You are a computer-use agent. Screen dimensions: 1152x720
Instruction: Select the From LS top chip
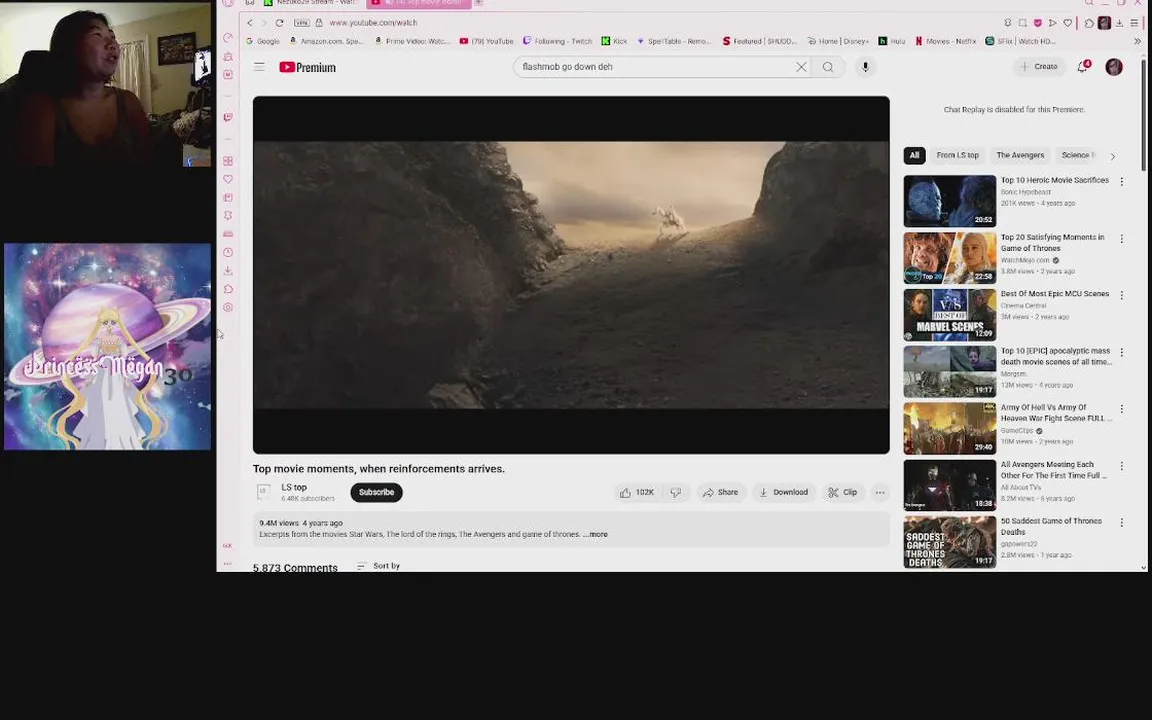957,155
